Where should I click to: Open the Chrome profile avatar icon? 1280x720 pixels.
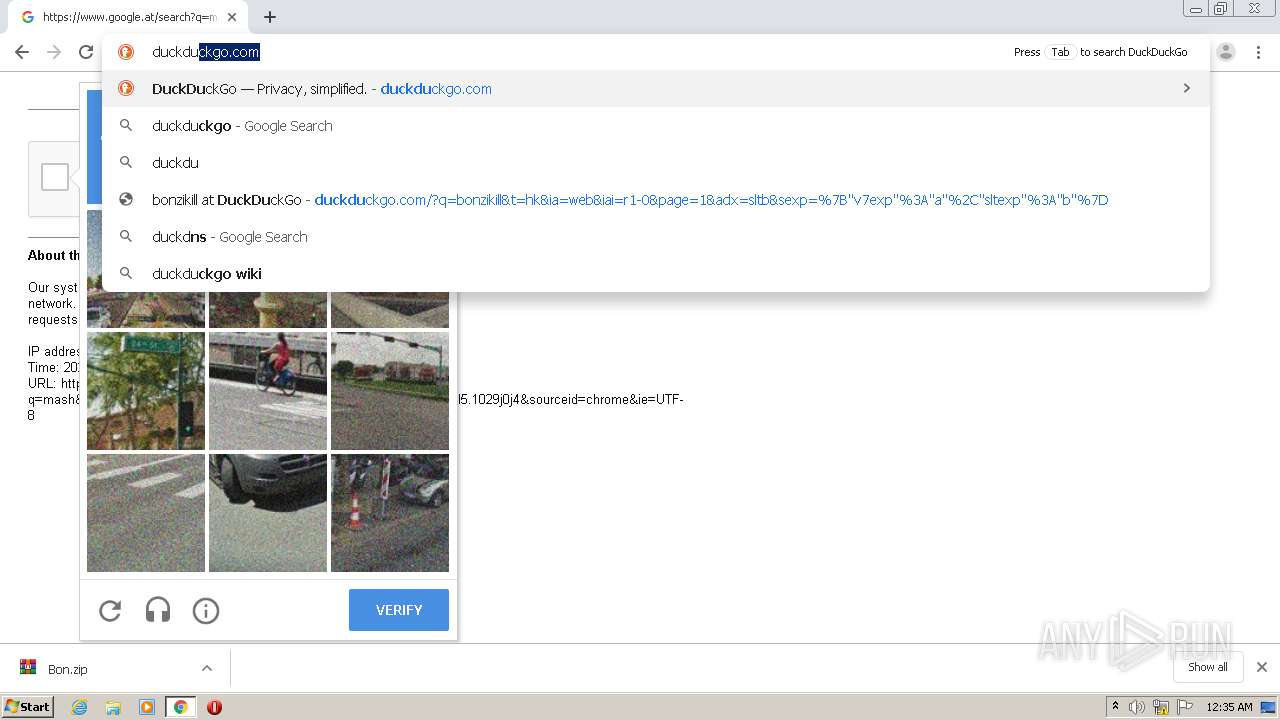[x=1226, y=52]
